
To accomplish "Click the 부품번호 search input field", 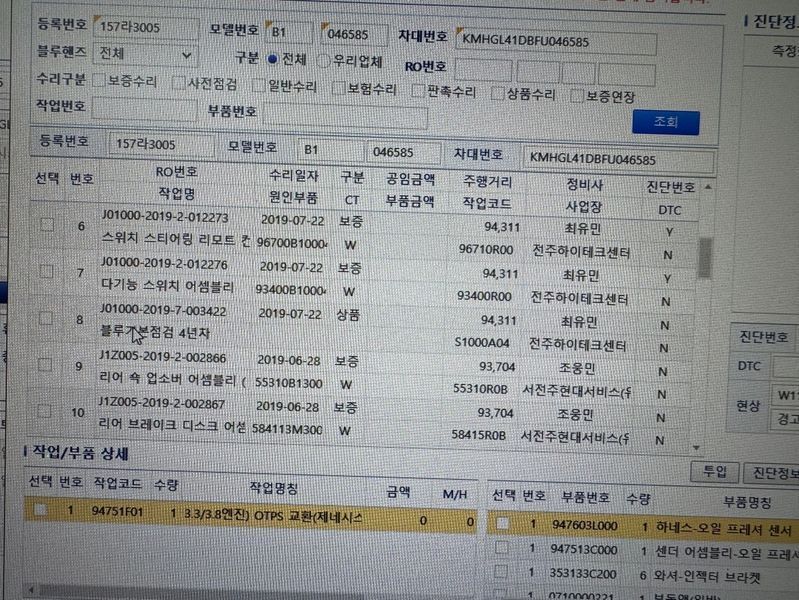I will click(x=345, y=116).
